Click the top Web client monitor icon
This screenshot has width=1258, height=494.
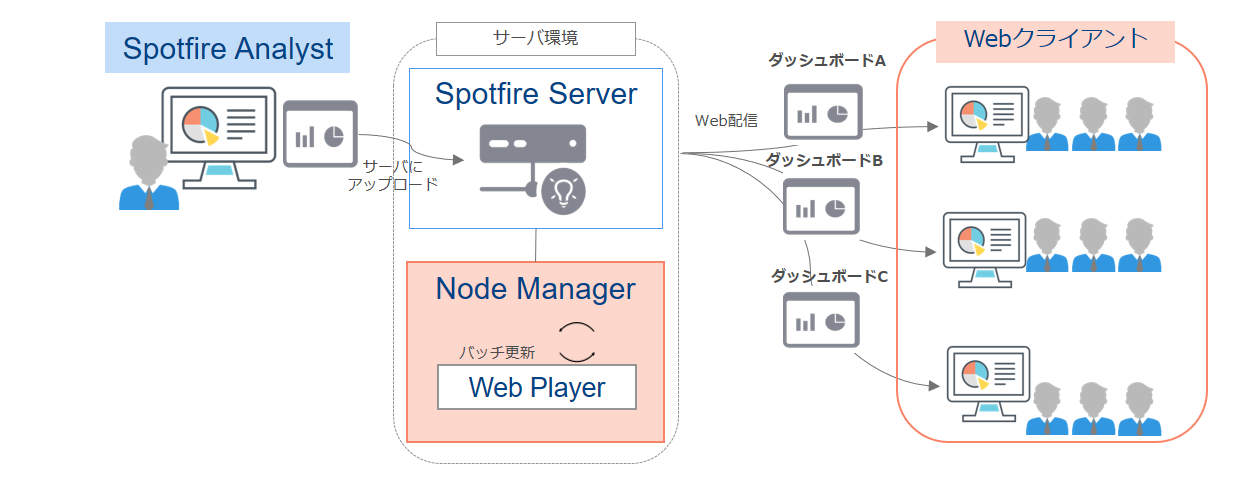pos(986,124)
